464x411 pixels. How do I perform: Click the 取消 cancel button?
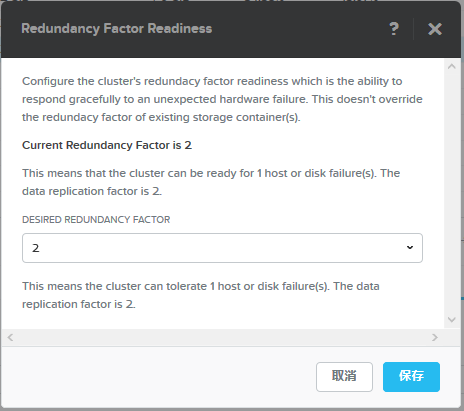pos(344,377)
